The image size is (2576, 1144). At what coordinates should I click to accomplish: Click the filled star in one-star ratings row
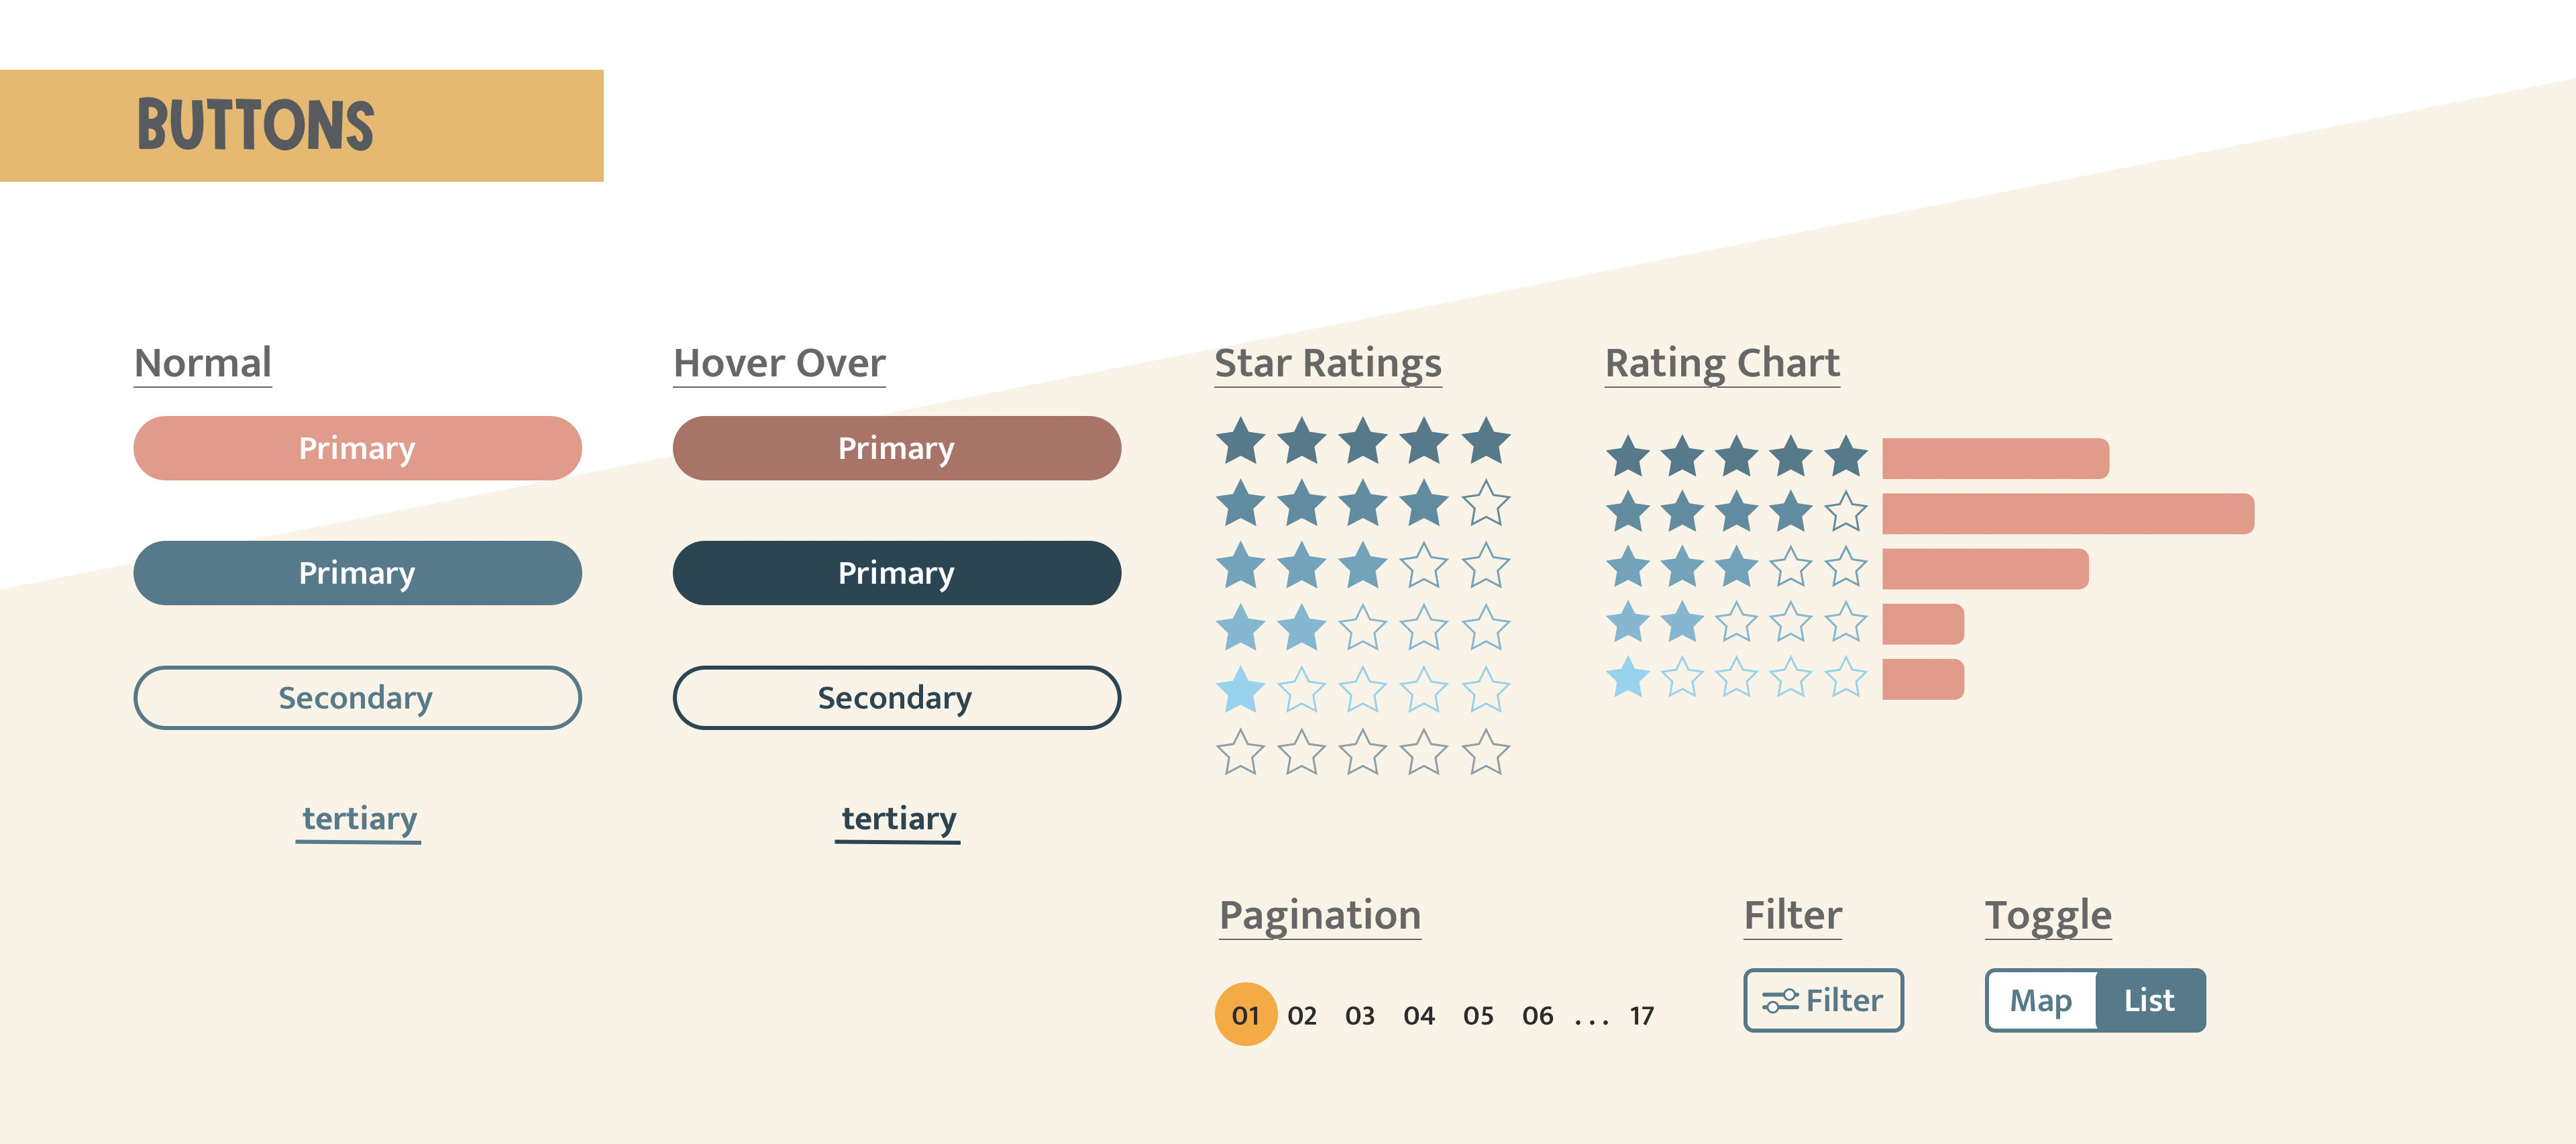click(1241, 690)
